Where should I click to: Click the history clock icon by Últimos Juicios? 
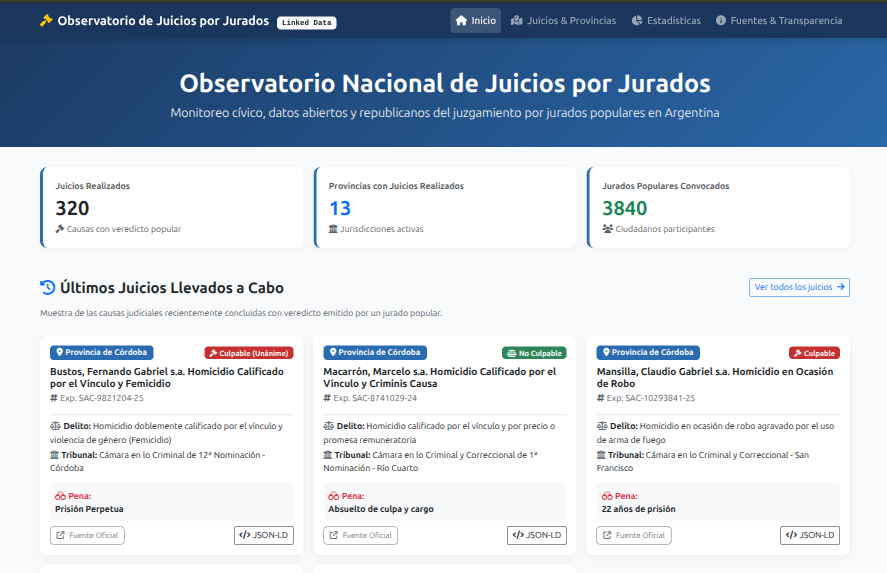click(48, 287)
